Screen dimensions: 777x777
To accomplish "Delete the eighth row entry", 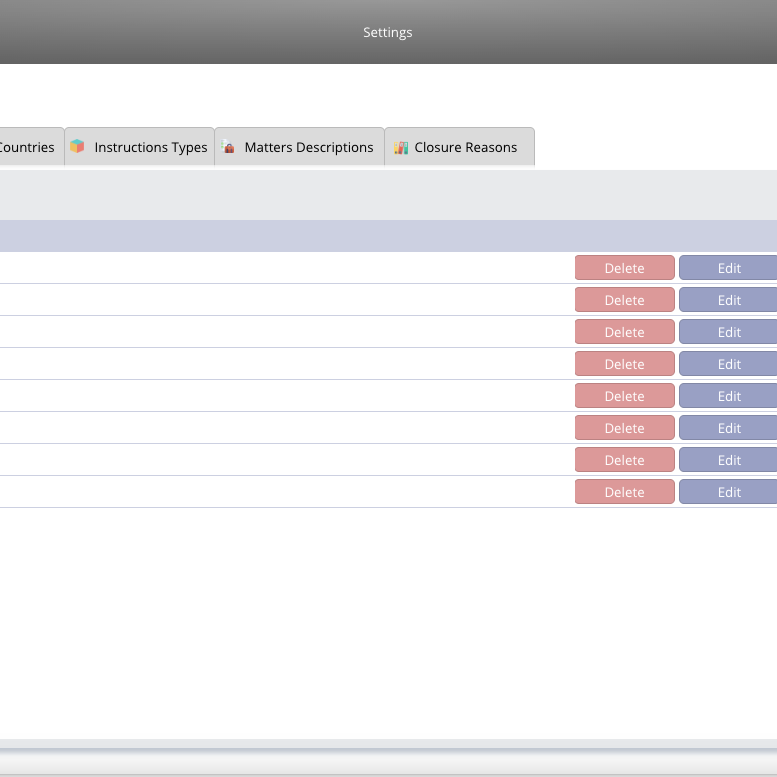I will pyautogui.click(x=624, y=492).
